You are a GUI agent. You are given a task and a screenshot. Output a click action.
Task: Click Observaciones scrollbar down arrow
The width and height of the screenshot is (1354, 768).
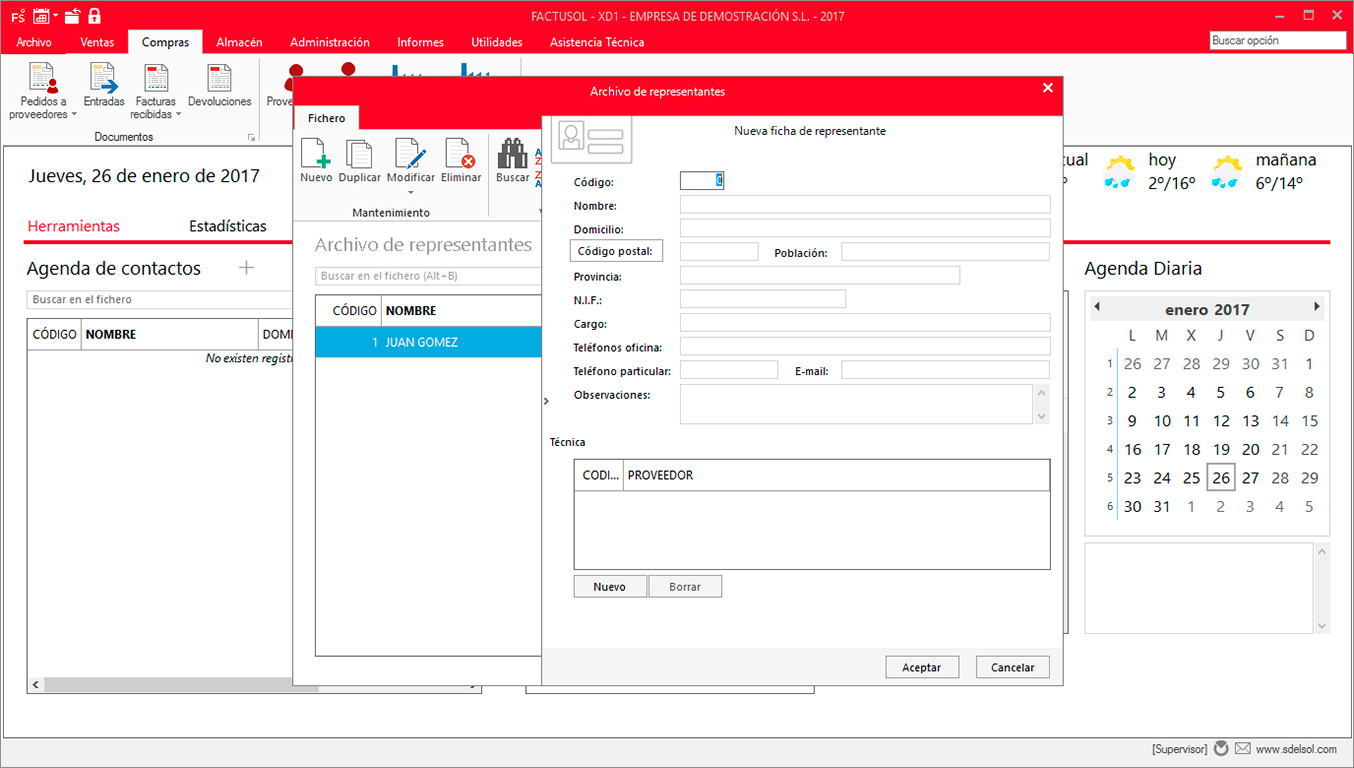coord(1043,417)
